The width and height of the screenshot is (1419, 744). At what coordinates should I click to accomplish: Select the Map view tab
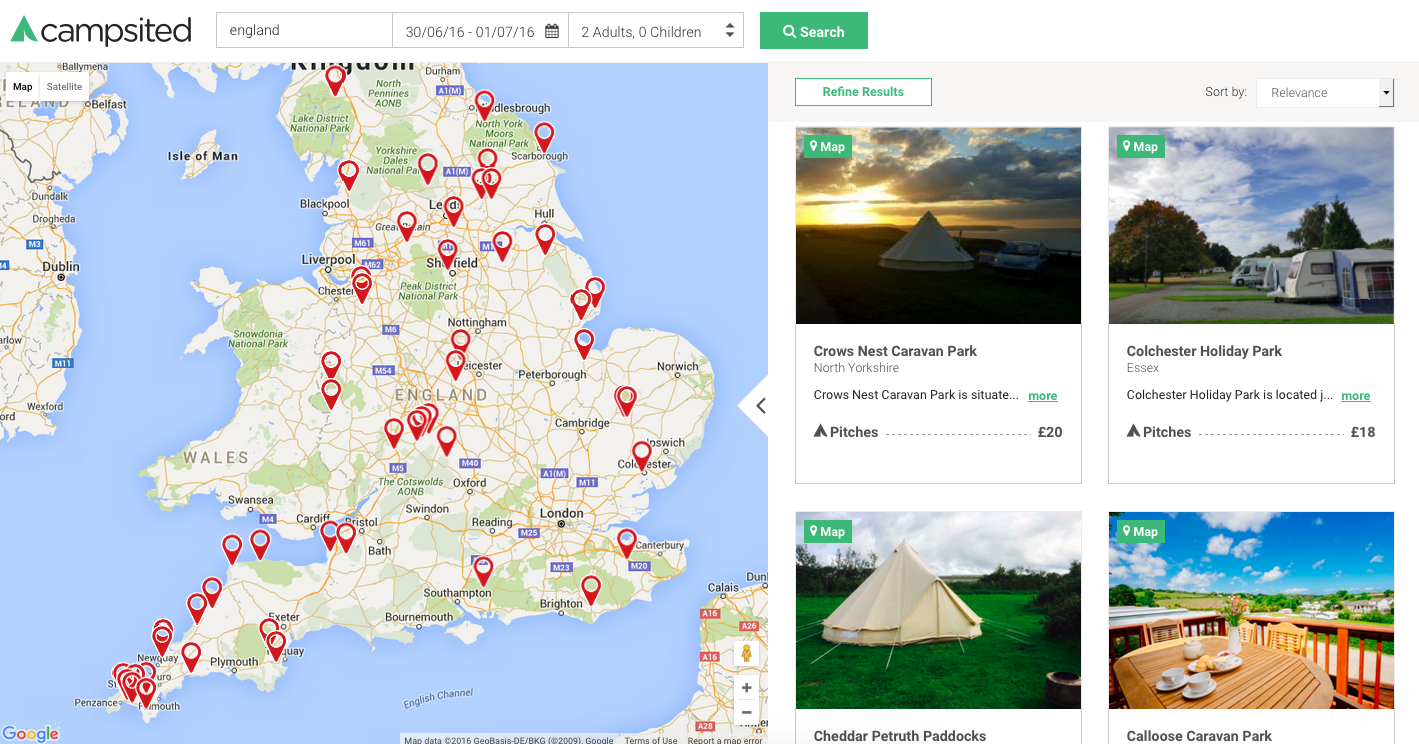point(22,86)
